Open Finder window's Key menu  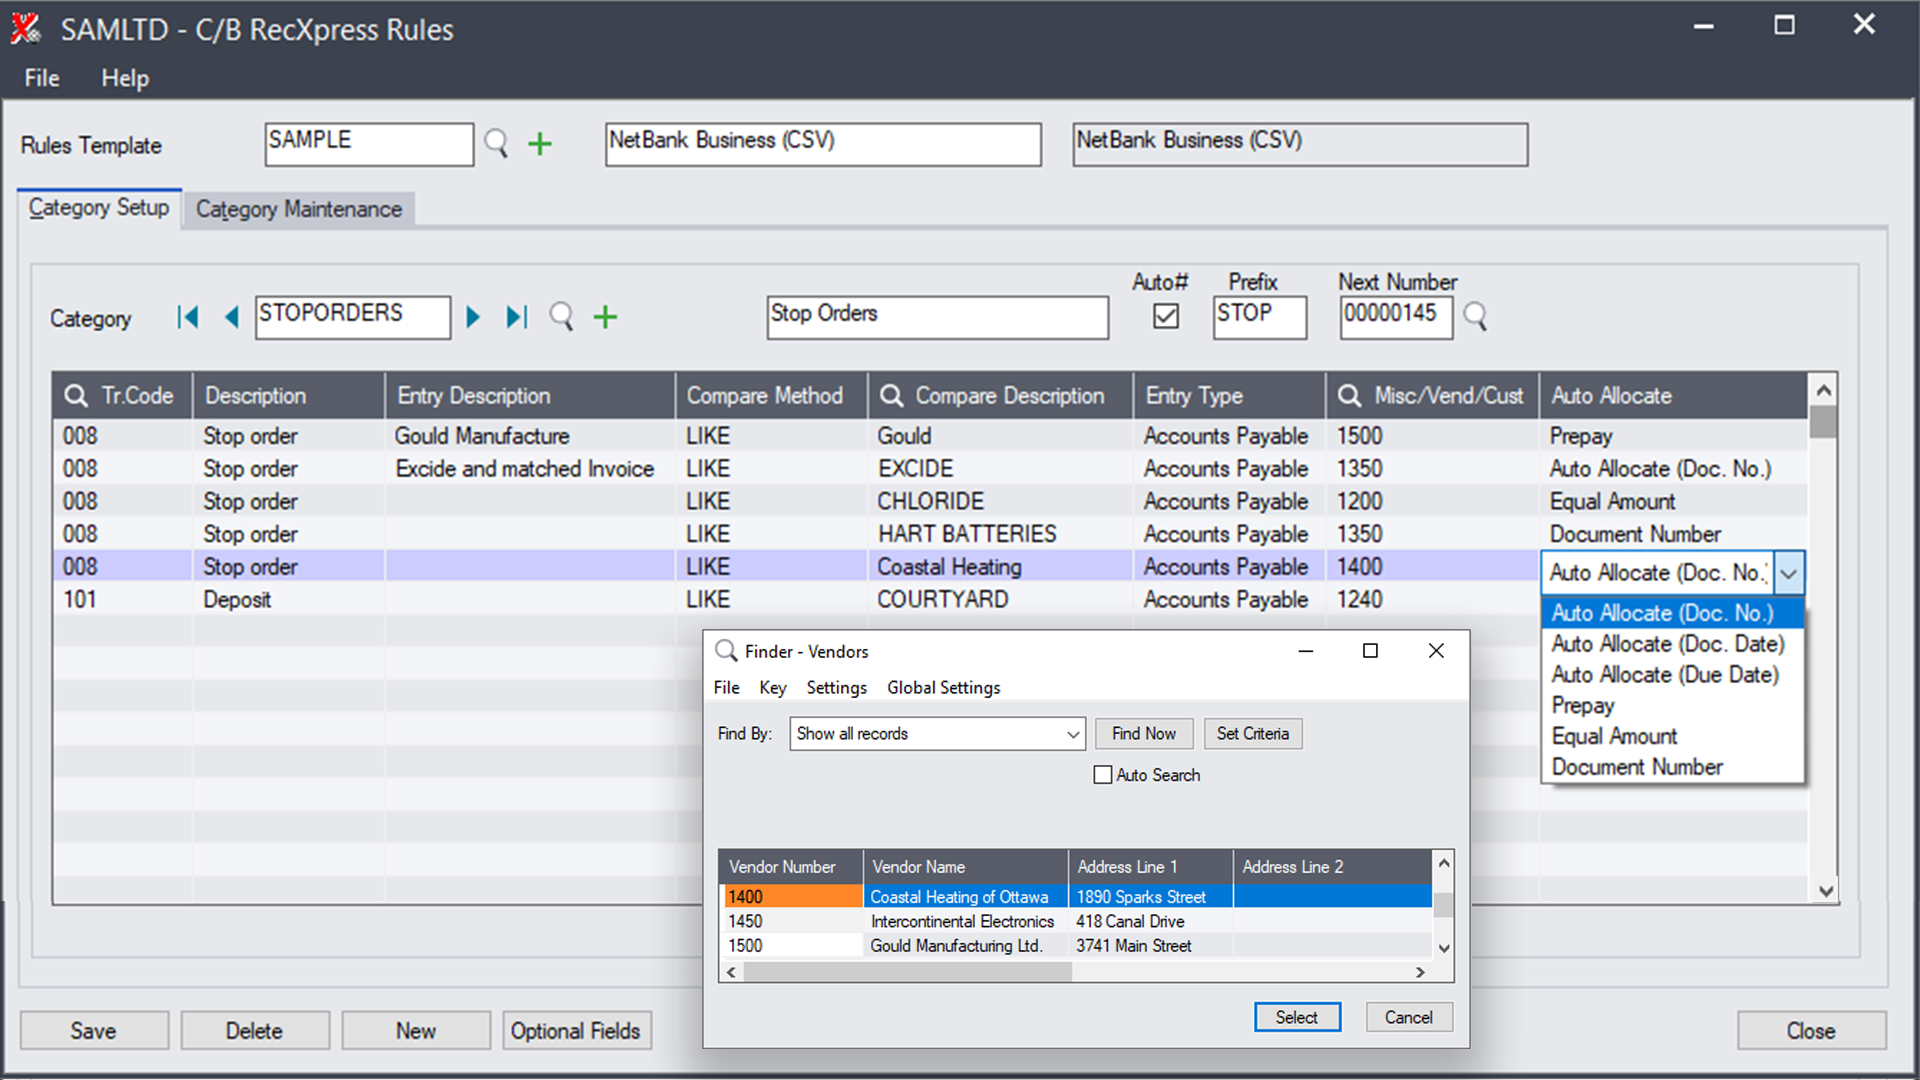(773, 688)
